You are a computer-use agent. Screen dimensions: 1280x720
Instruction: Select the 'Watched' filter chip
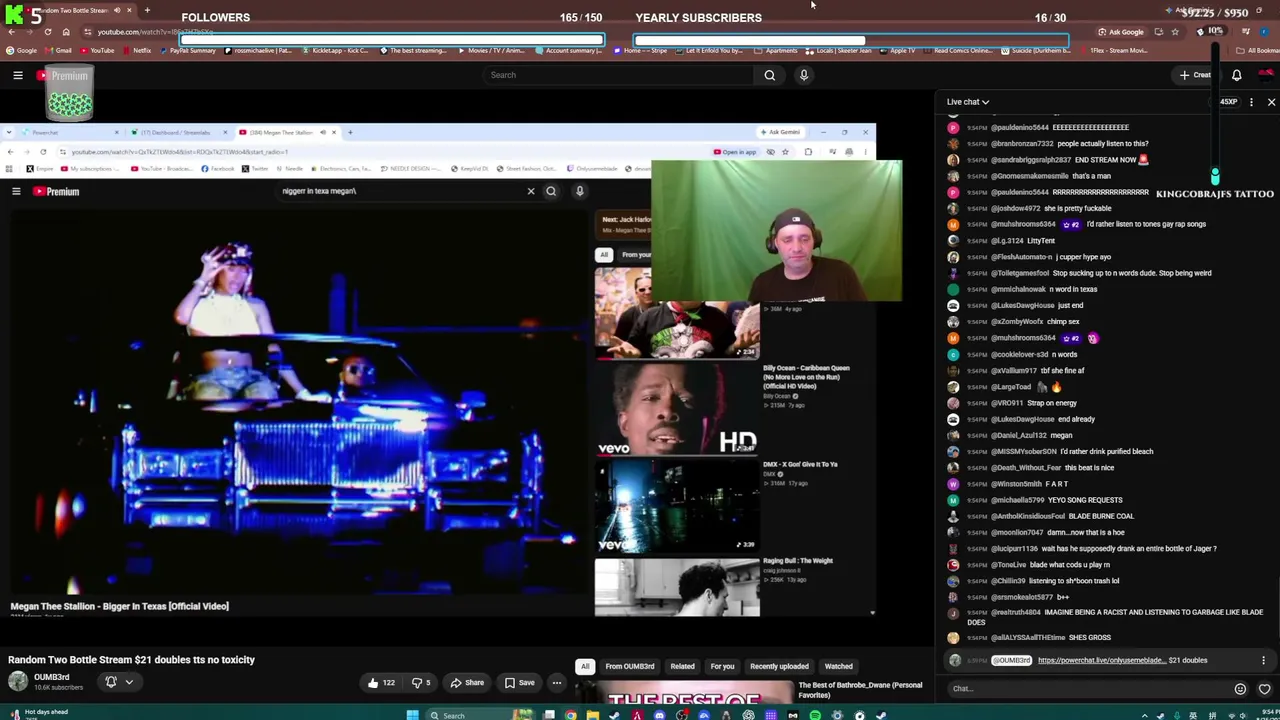(839, 666)
